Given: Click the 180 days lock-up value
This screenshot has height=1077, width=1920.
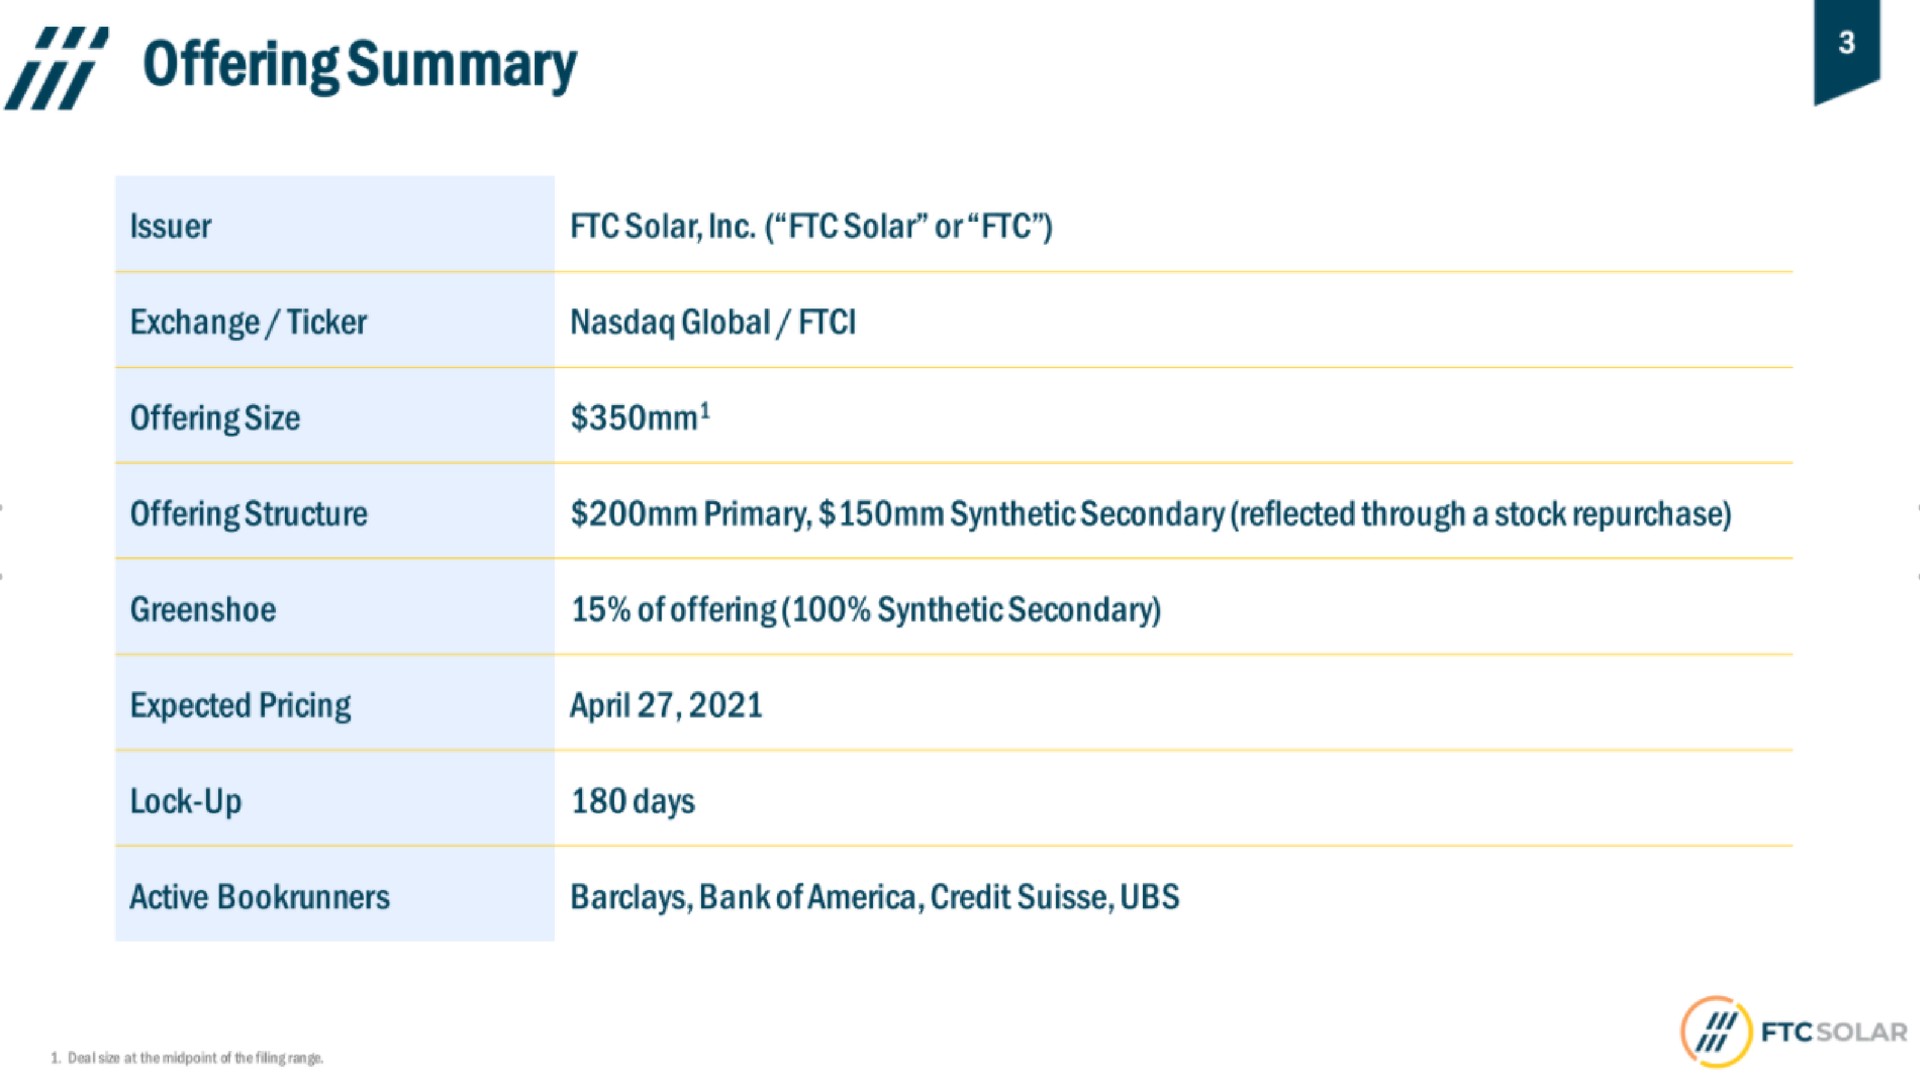Looking at the screenshot, I should [632, 801].
